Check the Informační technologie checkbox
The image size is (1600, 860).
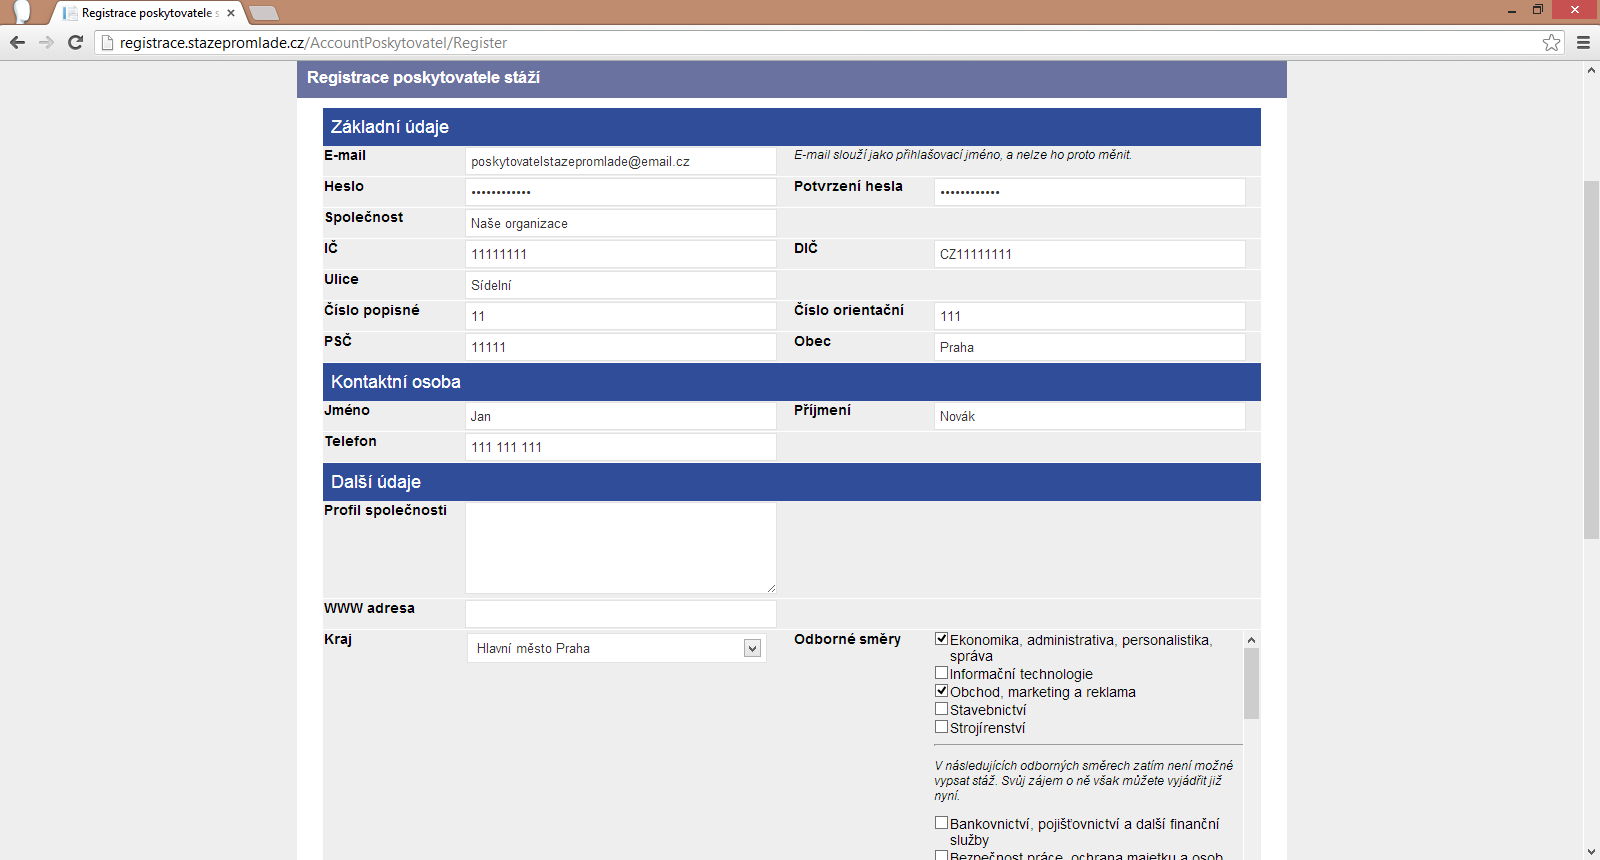[941, 673]
